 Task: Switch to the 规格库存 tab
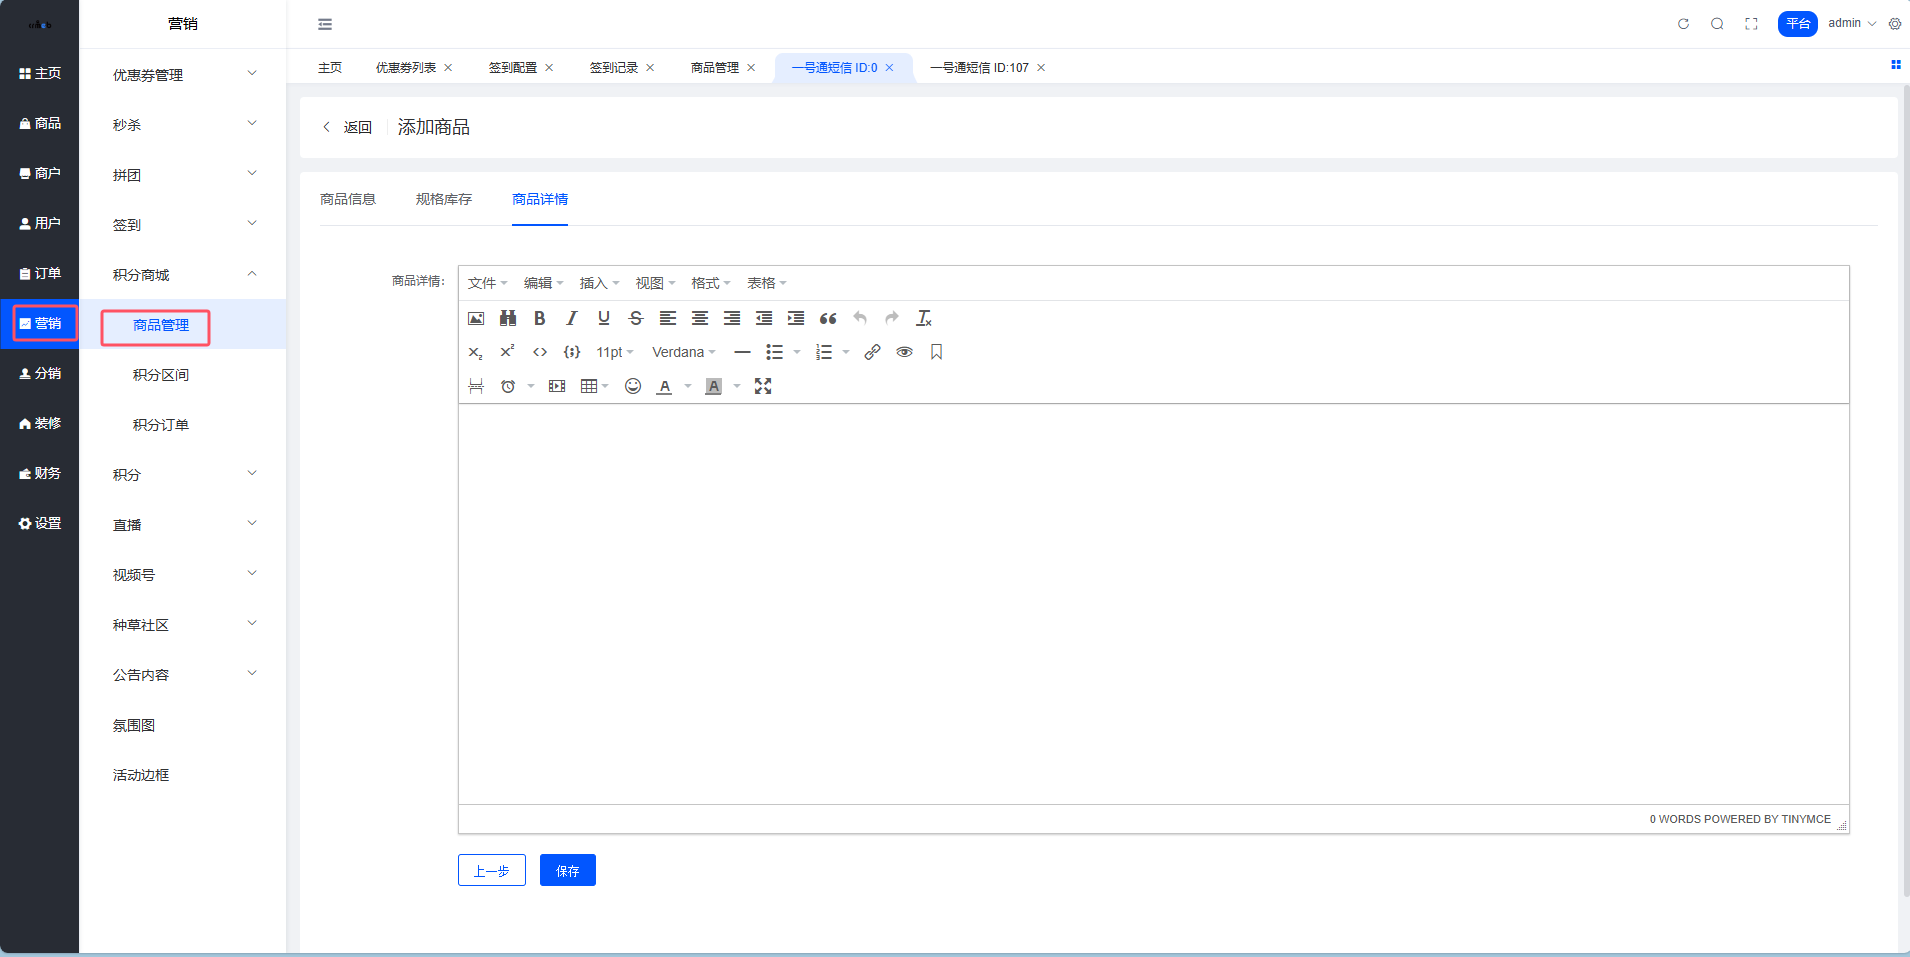coord(444,199)
